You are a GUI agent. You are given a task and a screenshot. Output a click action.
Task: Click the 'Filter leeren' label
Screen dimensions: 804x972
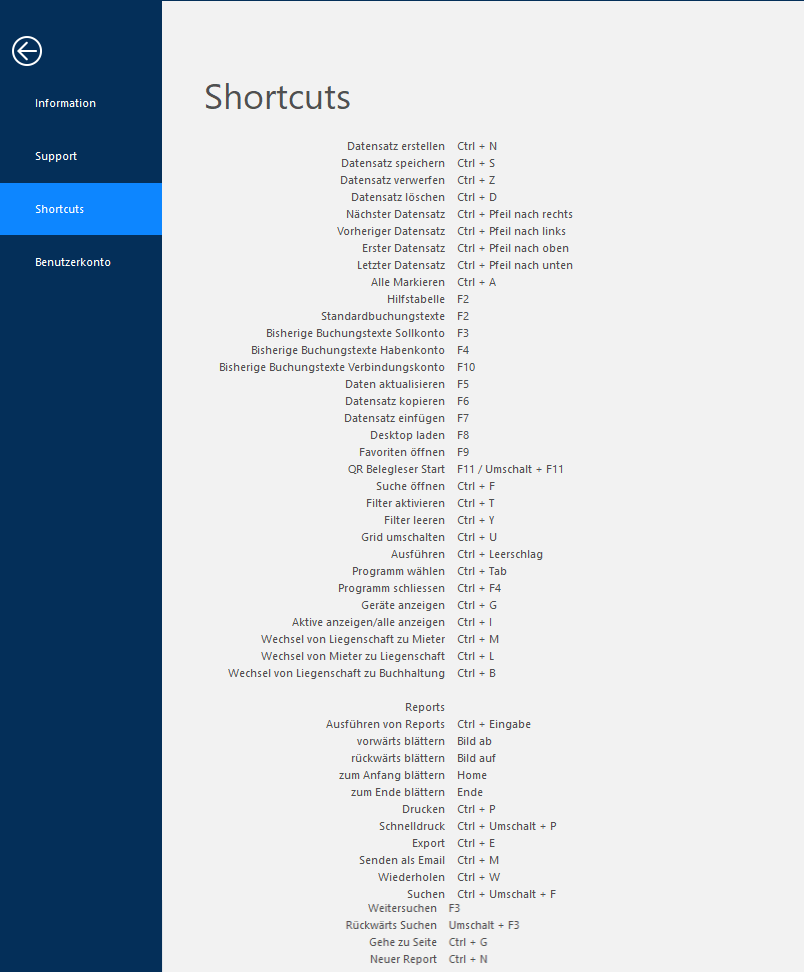pos(414,520)
